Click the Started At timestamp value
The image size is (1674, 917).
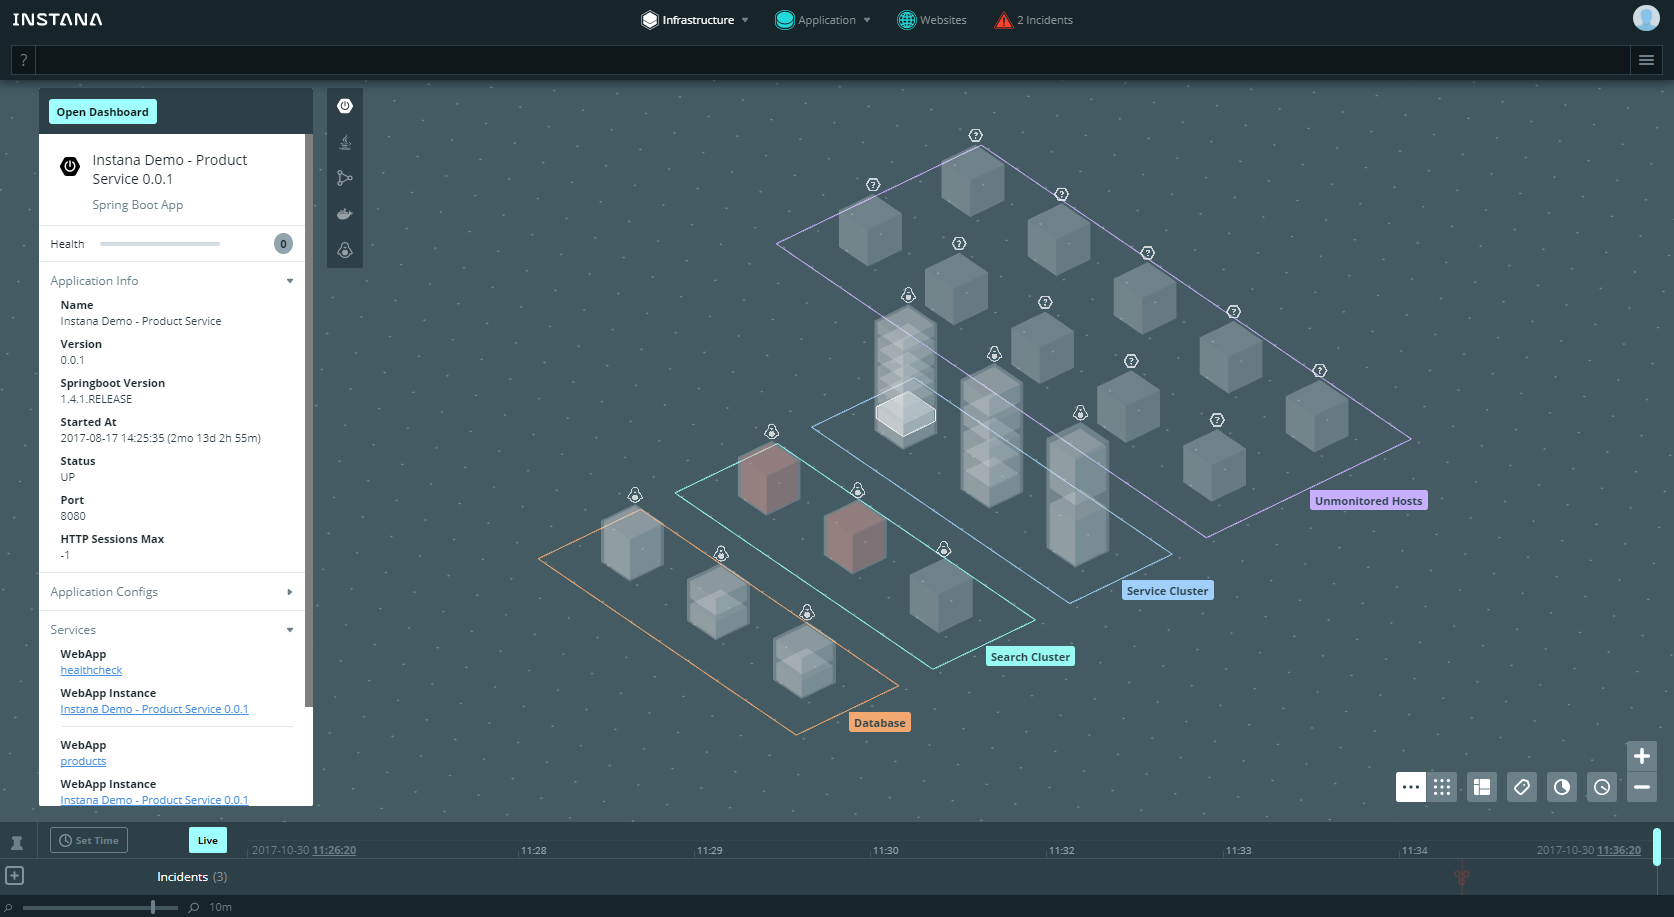[160, 439]
